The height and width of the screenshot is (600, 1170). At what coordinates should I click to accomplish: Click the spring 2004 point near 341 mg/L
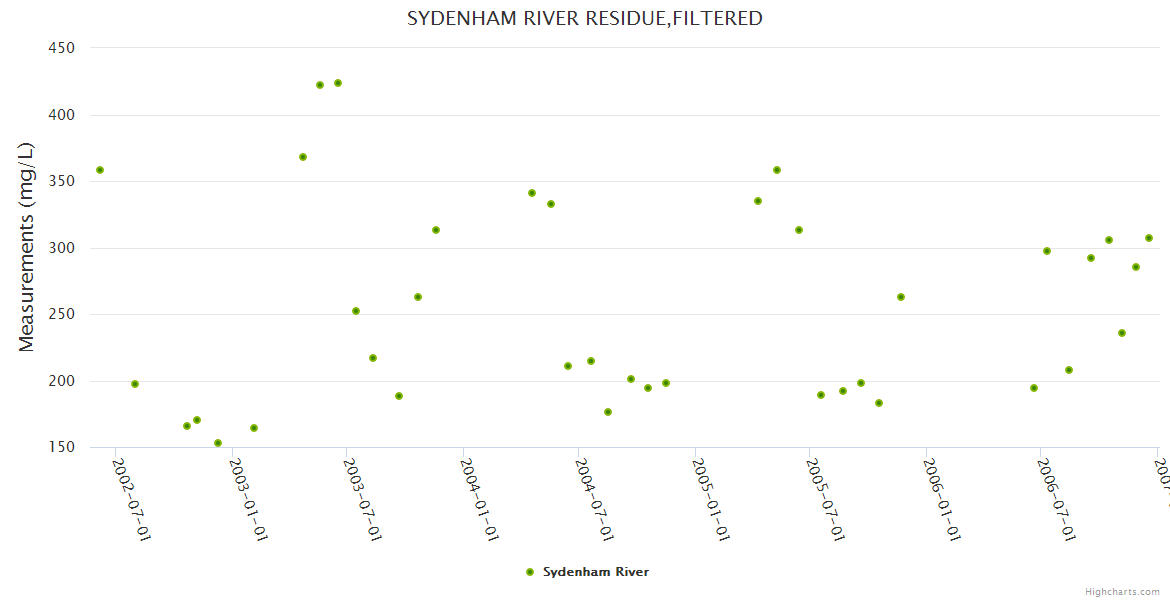click(532, 193)
